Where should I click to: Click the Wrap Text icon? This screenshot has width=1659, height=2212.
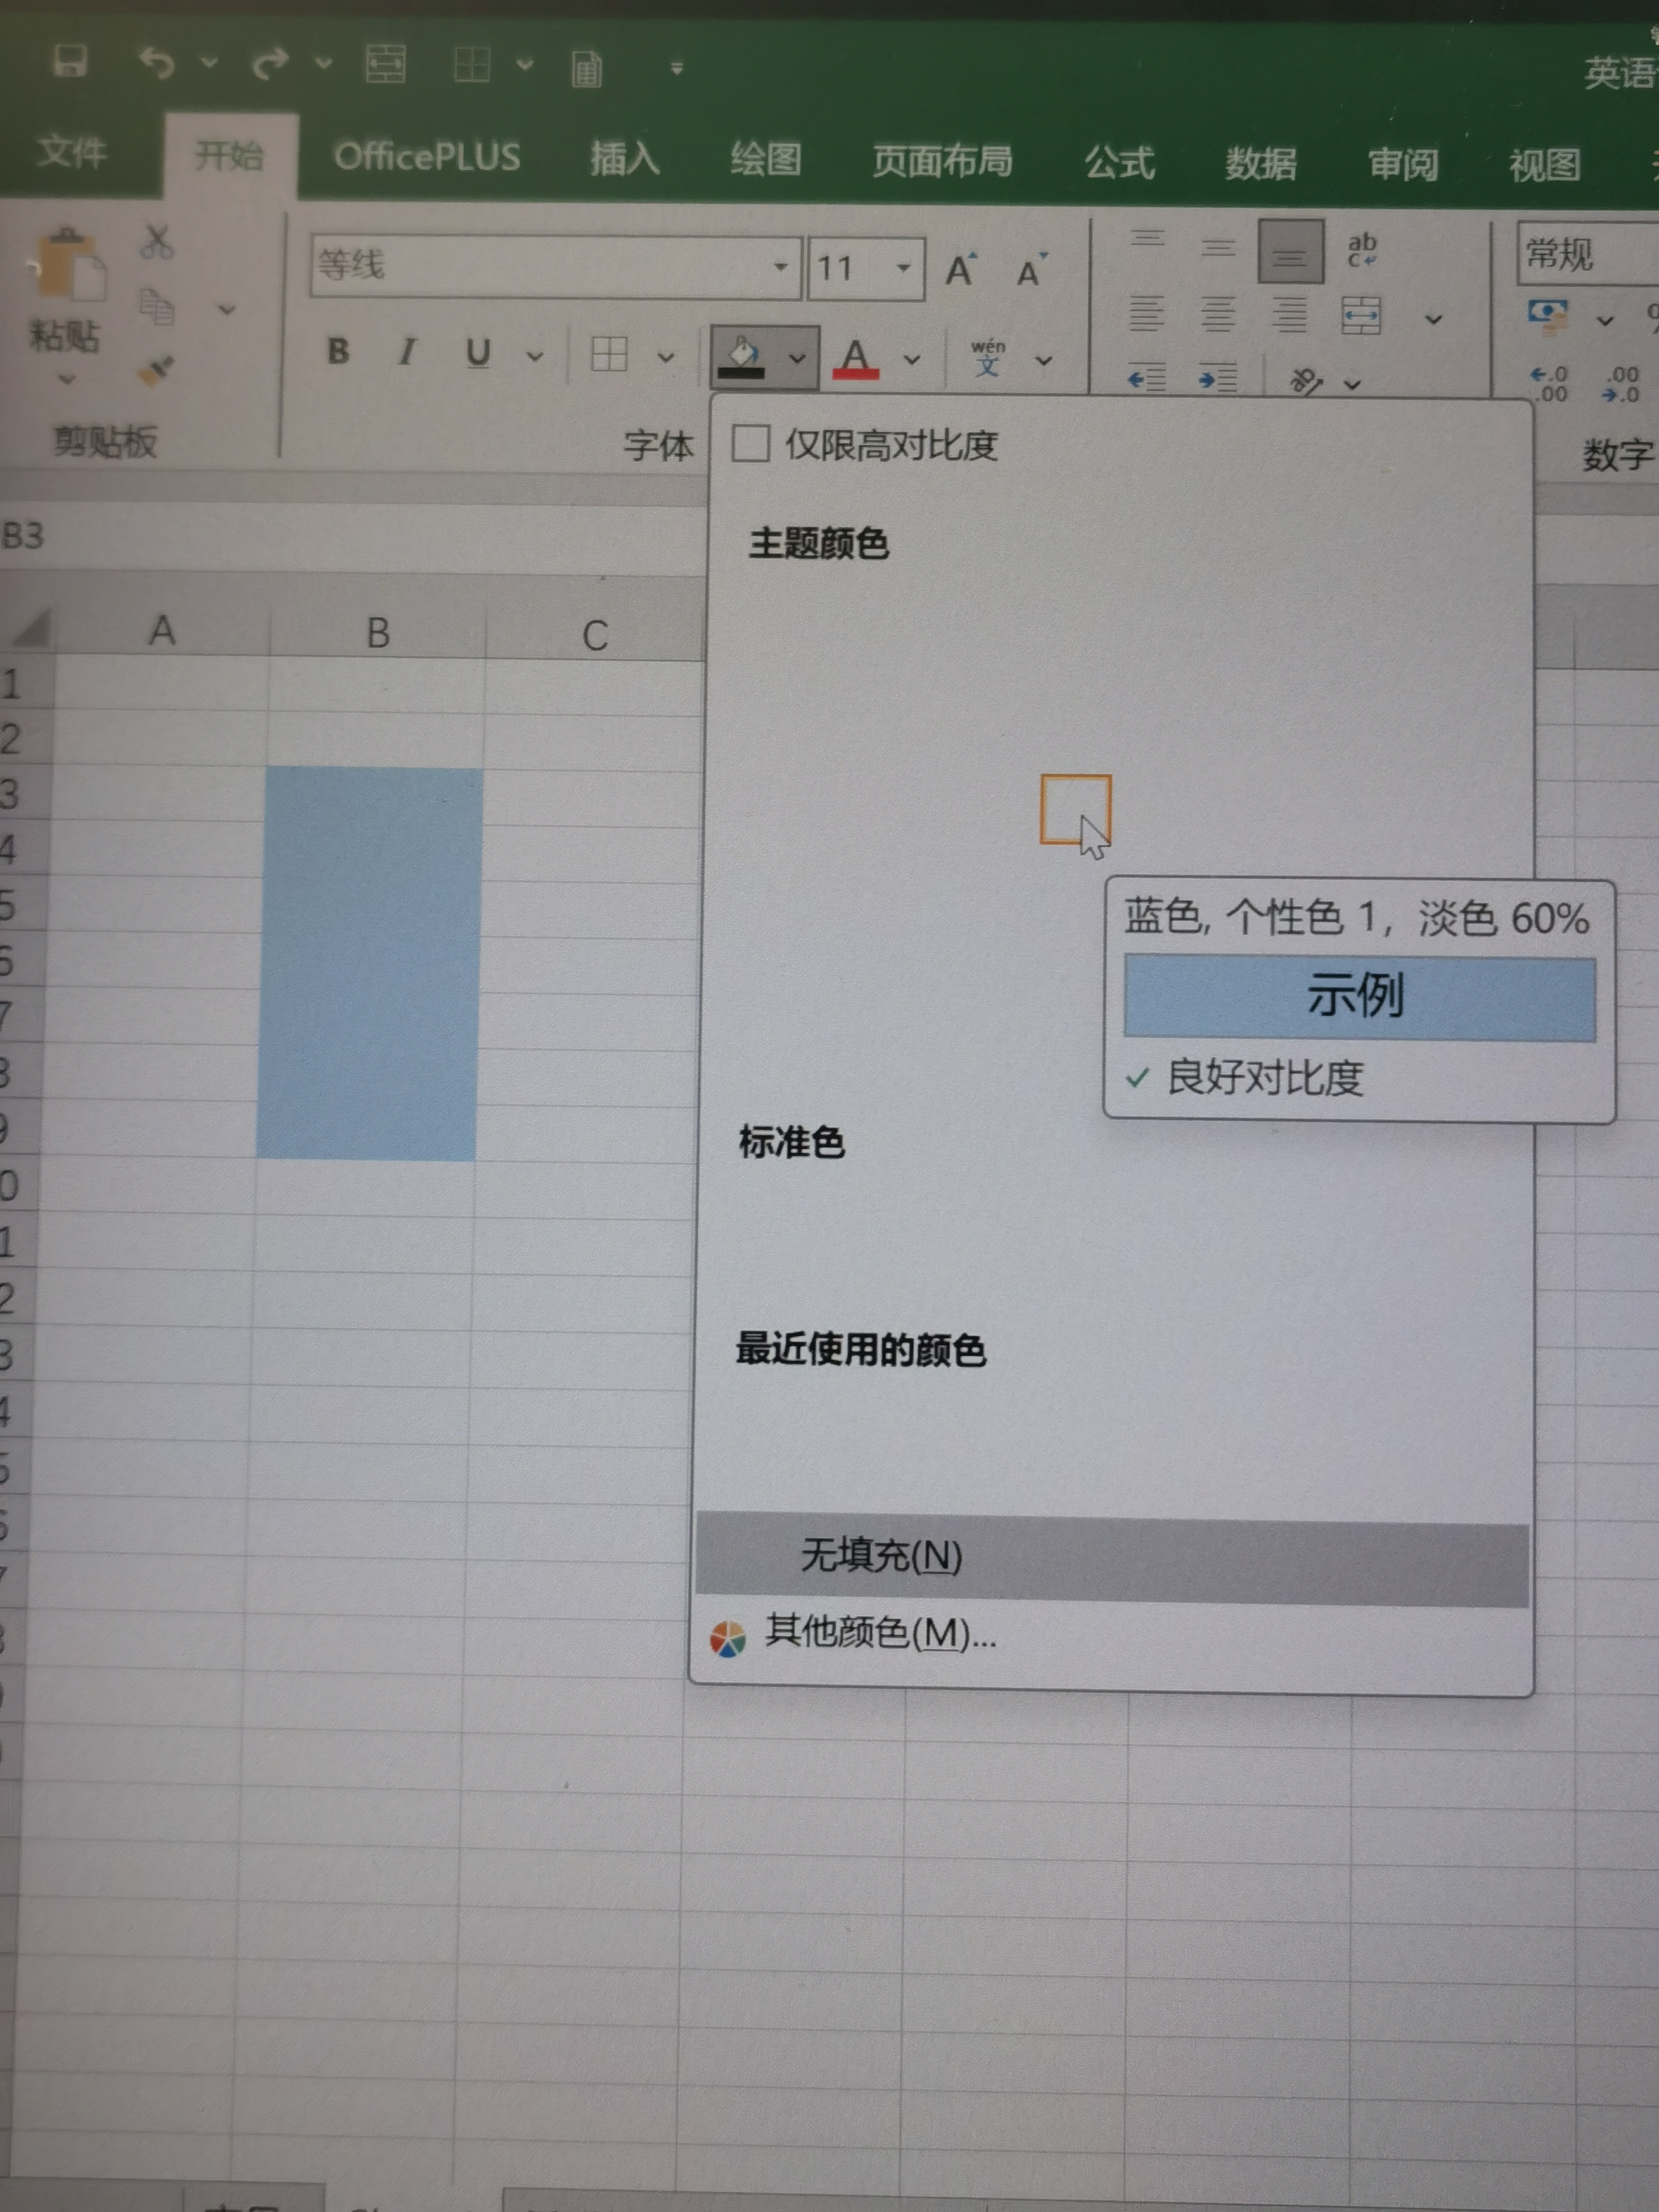pos(1361,250)
